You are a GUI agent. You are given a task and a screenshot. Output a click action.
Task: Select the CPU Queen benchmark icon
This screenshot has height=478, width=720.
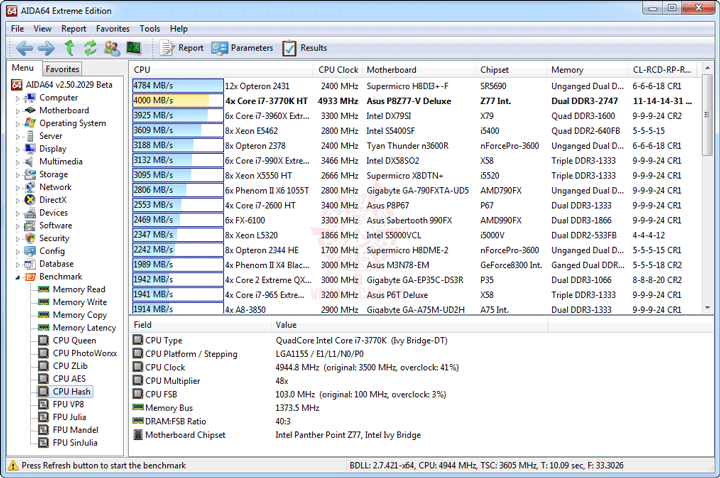coord(44,340)
